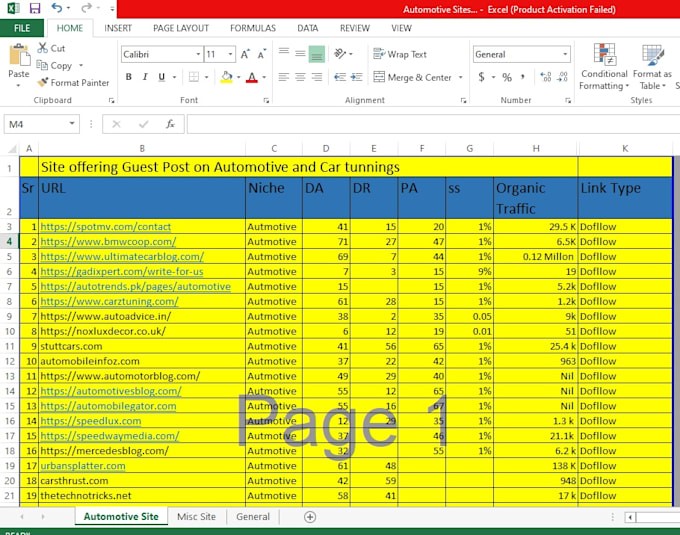Toggle Italic formatting

(x=145, y=77)
